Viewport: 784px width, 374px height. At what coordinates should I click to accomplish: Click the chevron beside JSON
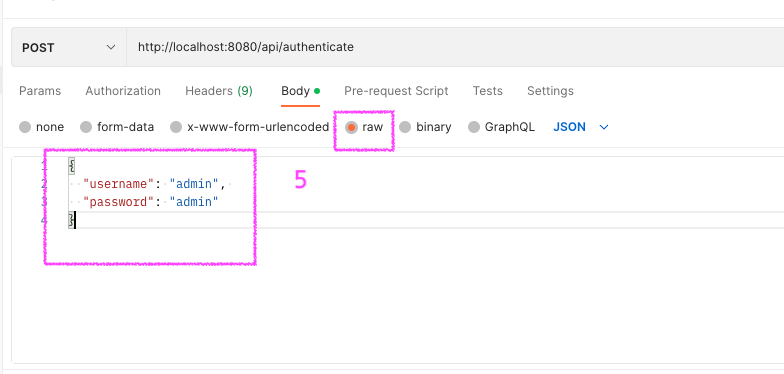(604, 128)
